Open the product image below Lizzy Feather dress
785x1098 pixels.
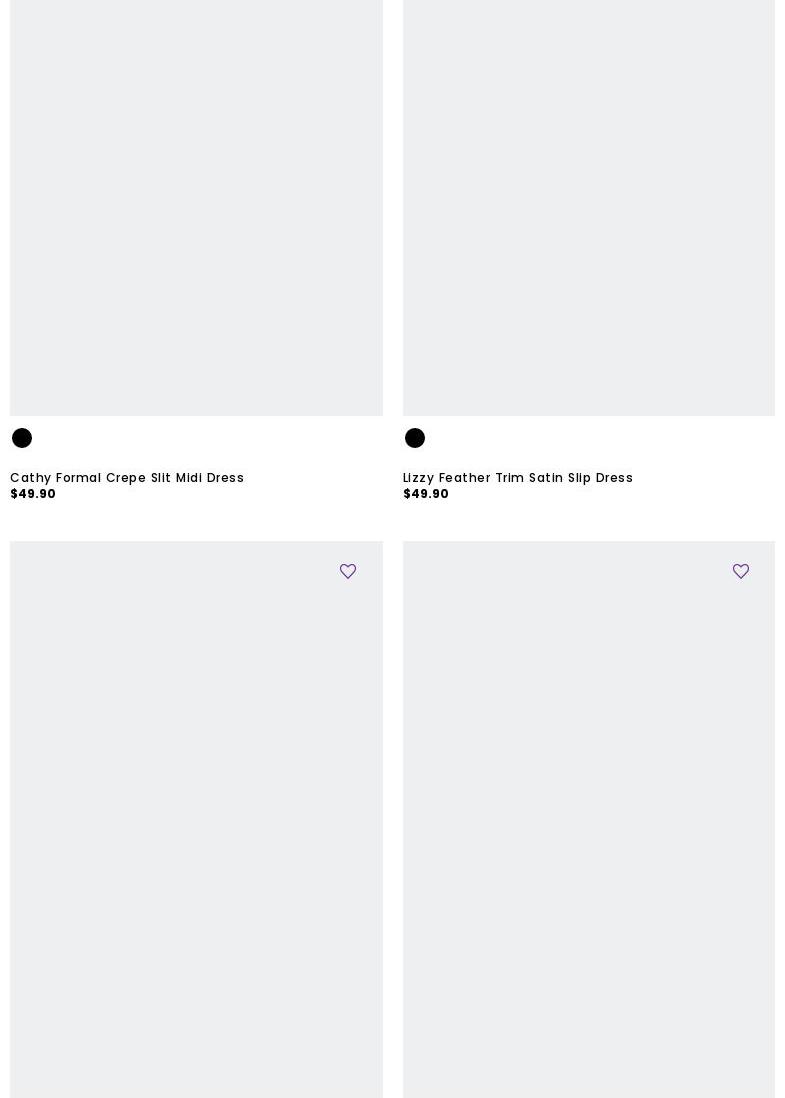[x=588, y=819]
